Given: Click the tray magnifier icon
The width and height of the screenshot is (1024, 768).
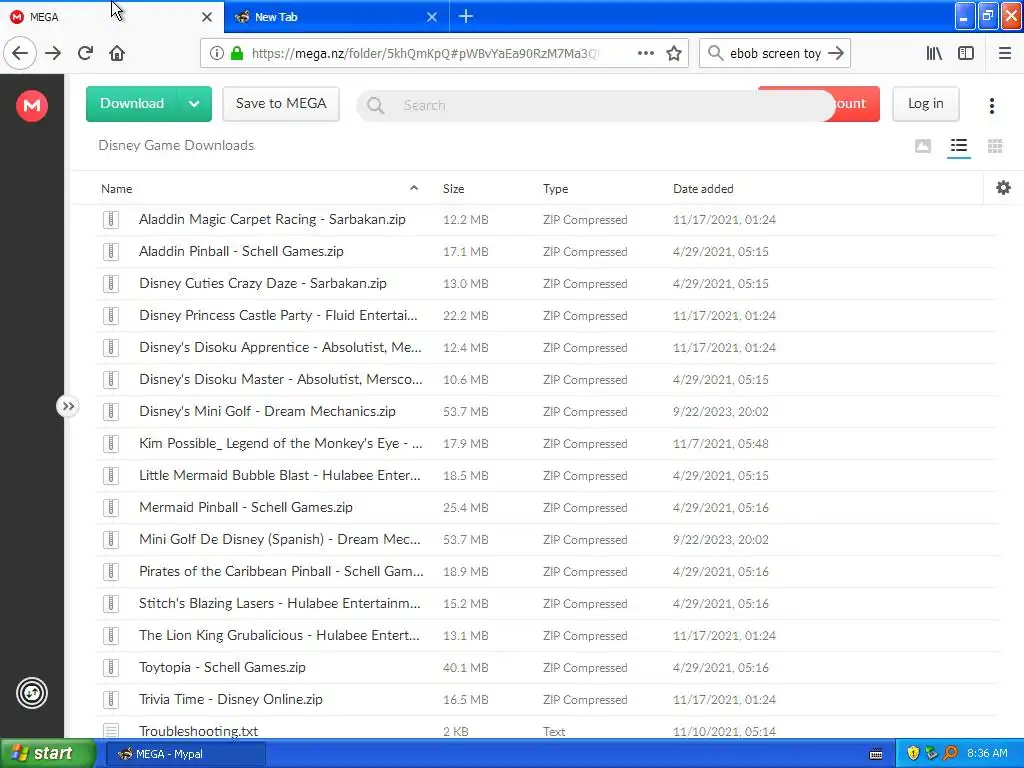Looking at the screenshot, I should coord(950,753).
